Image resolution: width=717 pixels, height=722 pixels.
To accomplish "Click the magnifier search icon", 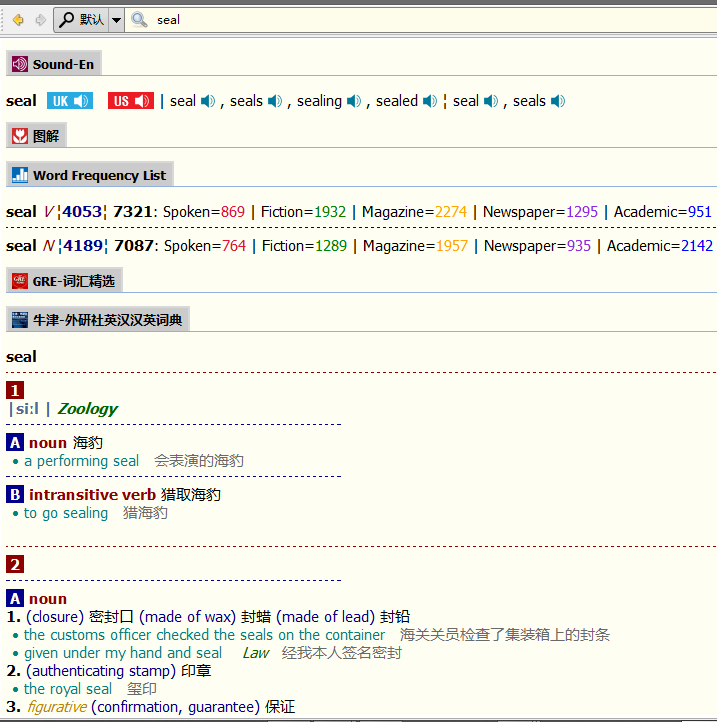I will 139,20.
